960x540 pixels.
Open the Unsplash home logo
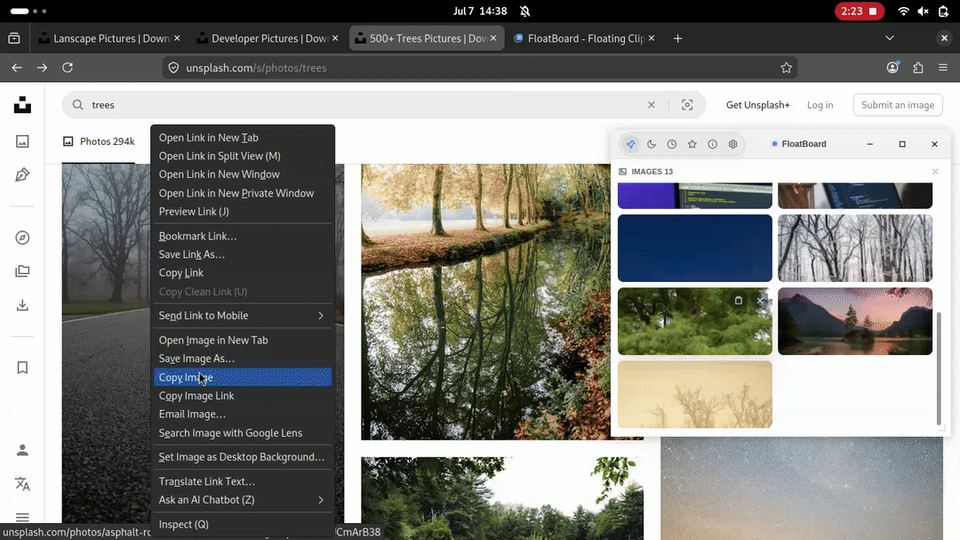click(23, 105)
